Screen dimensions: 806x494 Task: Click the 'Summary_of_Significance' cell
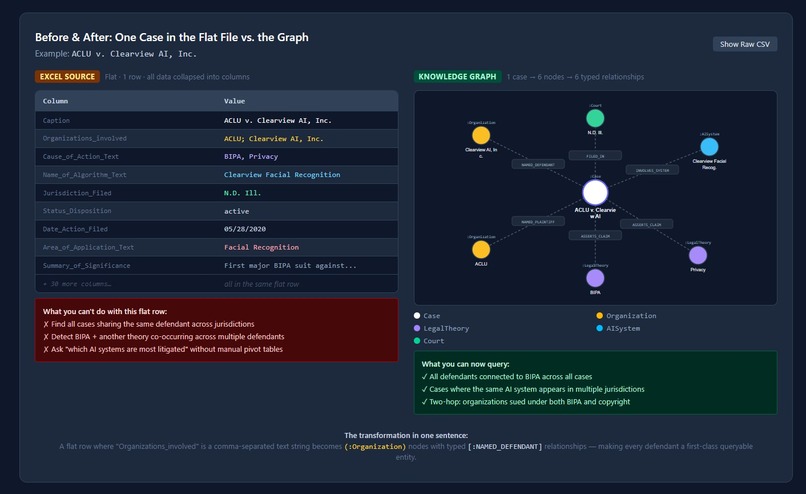[86, 266]
